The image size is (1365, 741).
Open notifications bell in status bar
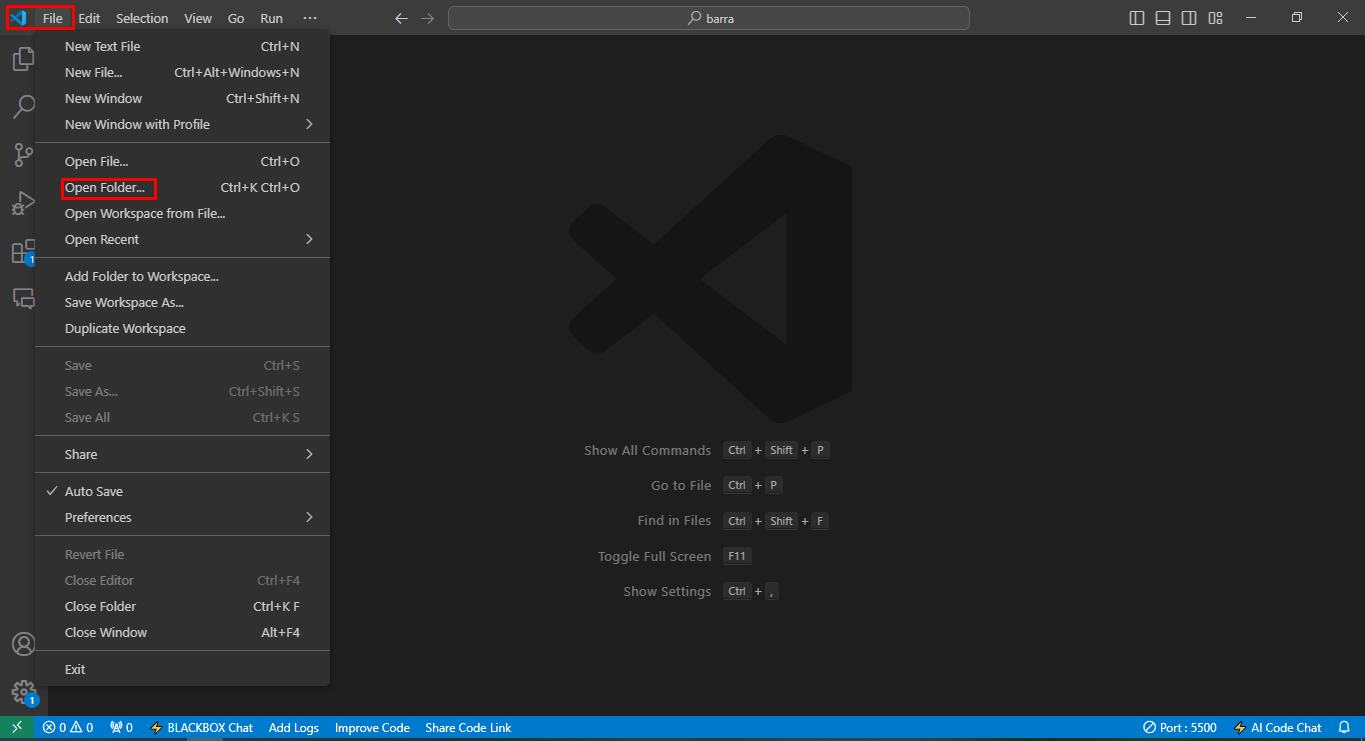point(1344,728)
